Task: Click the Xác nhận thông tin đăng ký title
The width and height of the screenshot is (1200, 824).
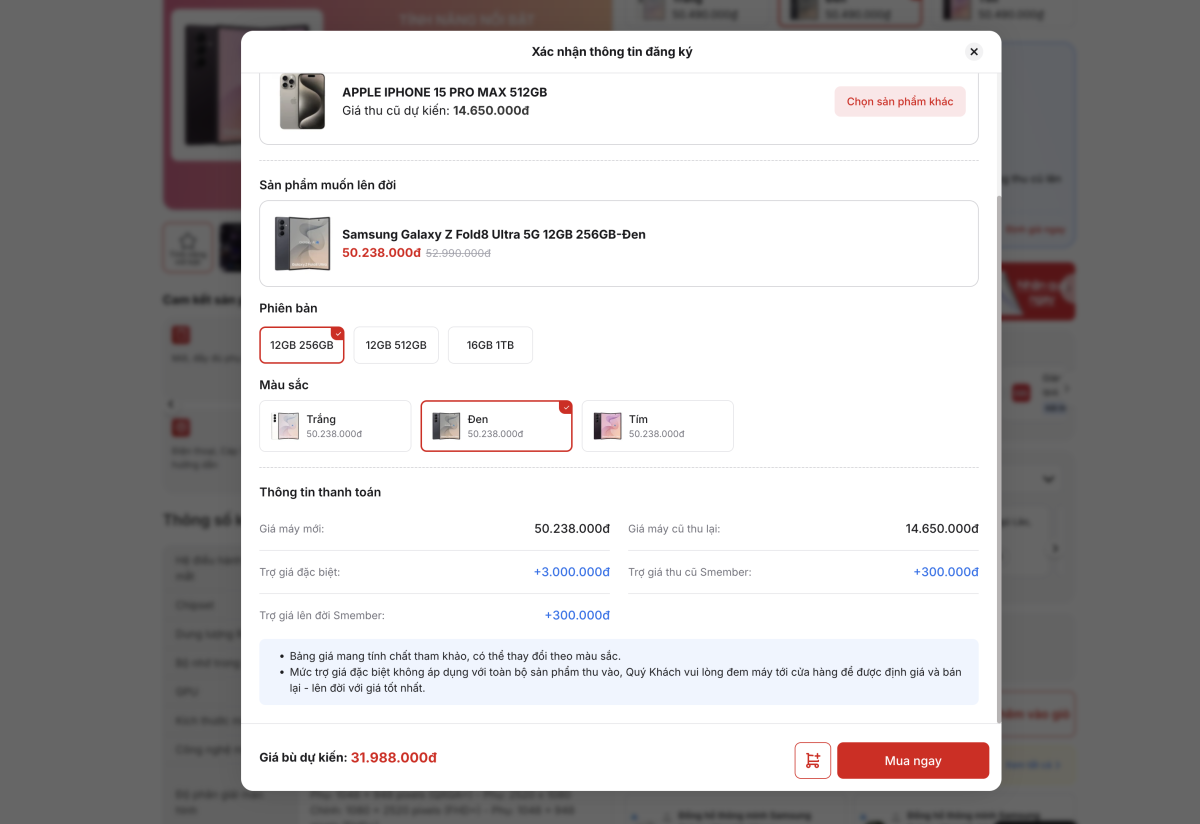Action: [x=612, y=52]
